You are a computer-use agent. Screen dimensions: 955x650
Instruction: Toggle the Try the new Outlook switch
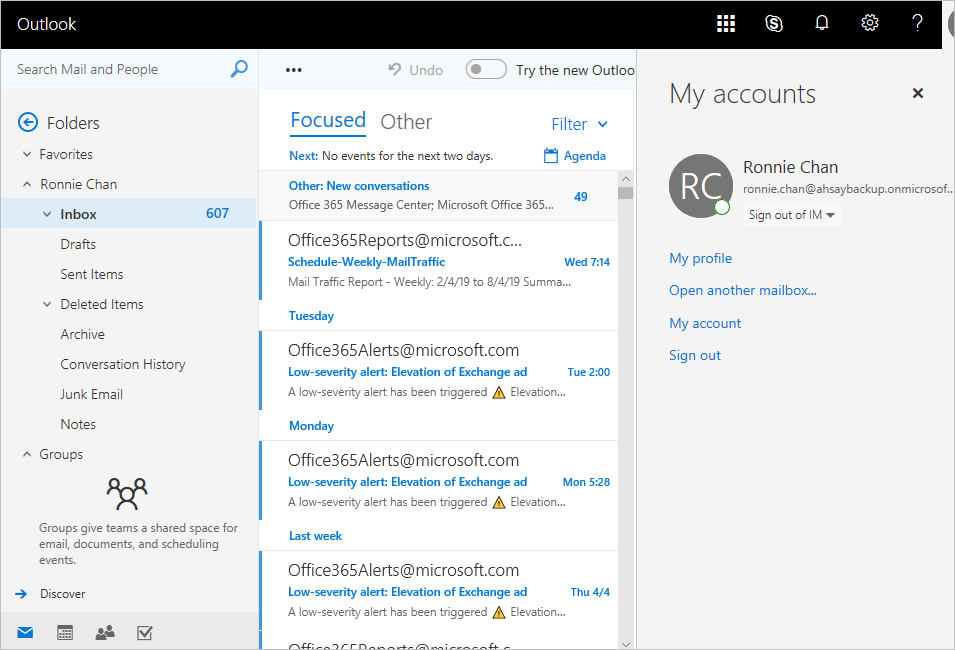(x=486, y=70)
